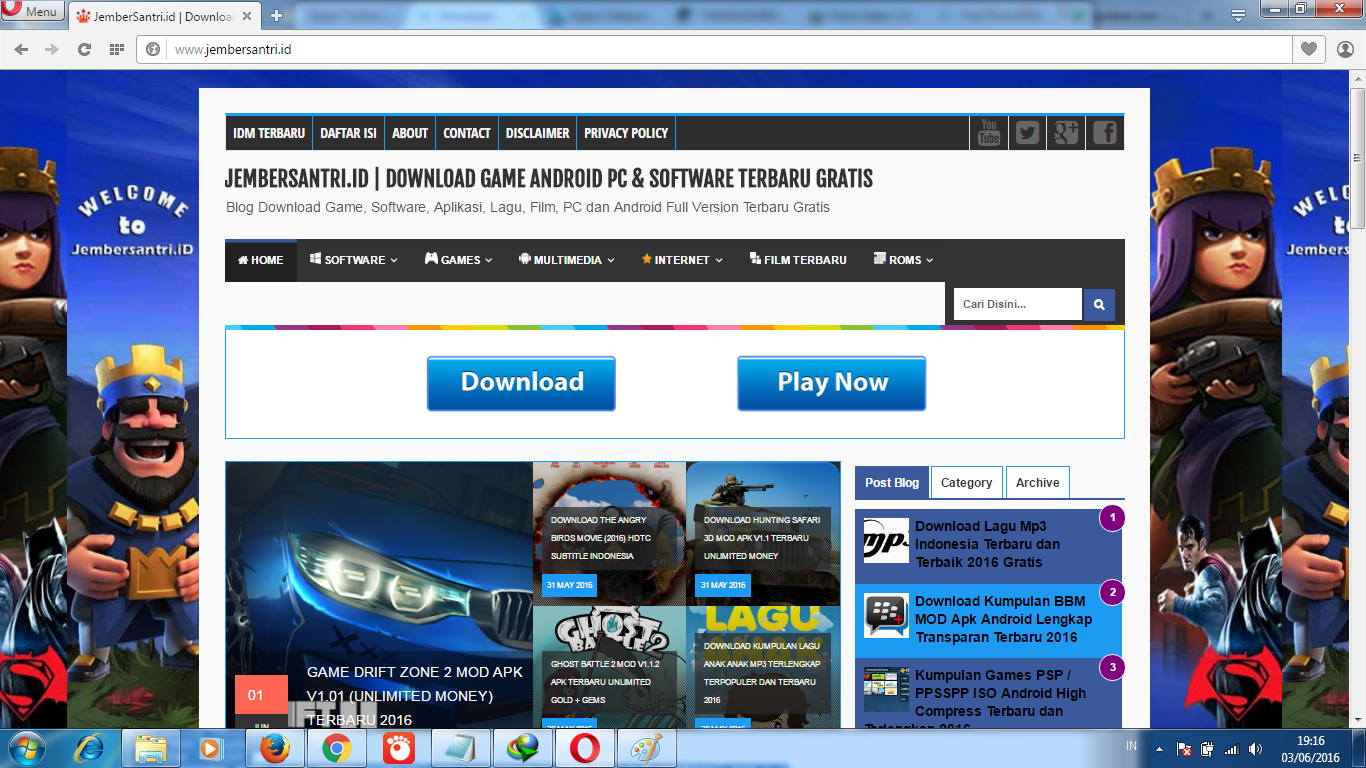Click the network signal tray icon
The height and width of the screenshot is (768, 1366).
coord(1232,748)
